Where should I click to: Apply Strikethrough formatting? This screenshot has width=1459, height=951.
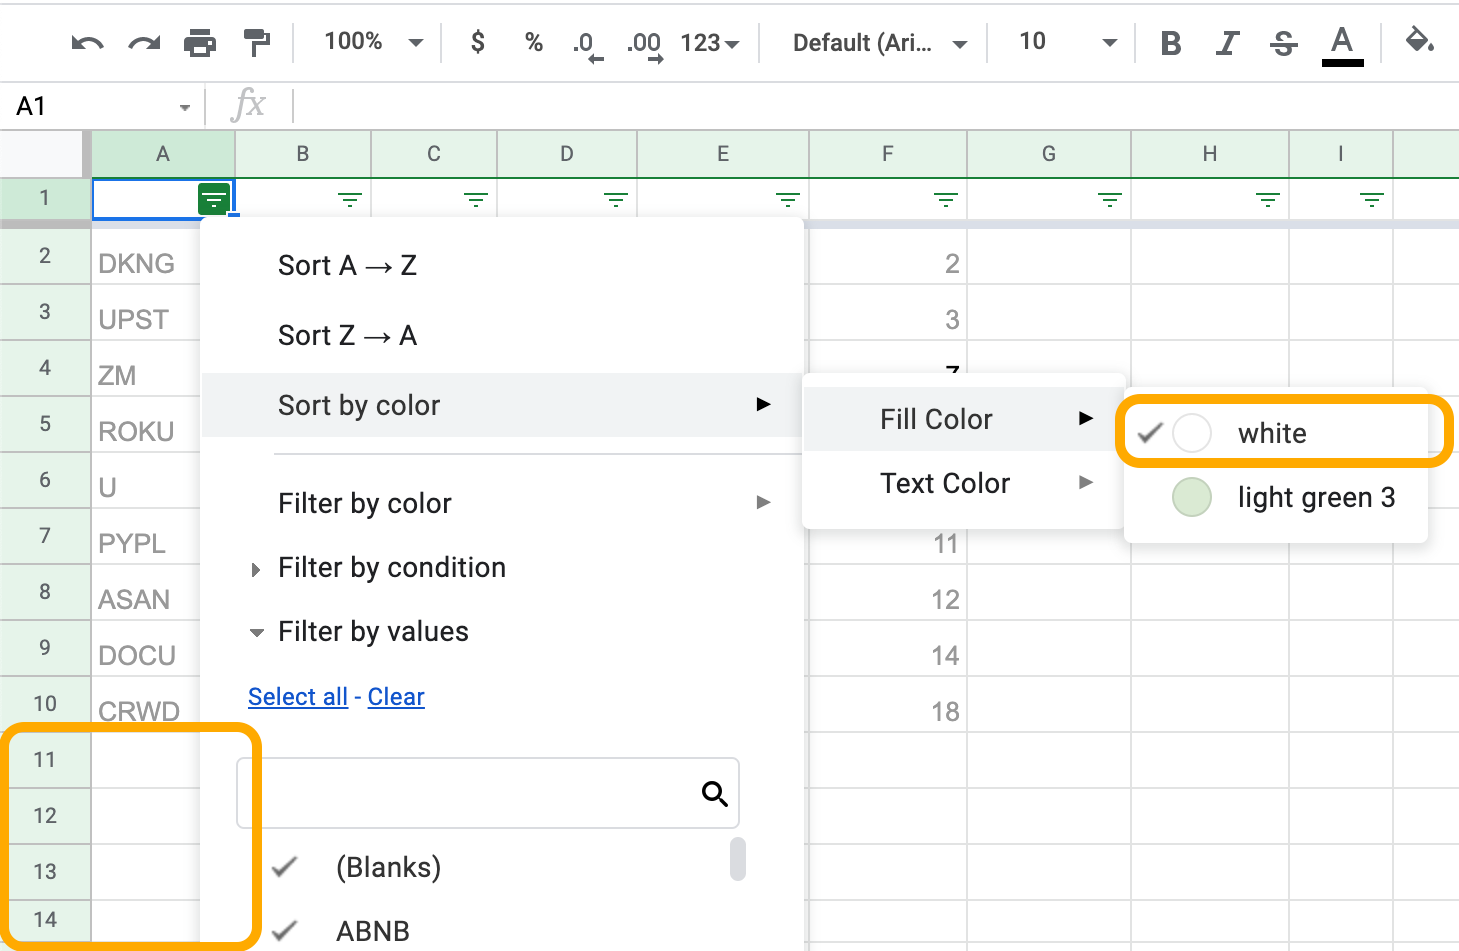[x=1283, y=43]
